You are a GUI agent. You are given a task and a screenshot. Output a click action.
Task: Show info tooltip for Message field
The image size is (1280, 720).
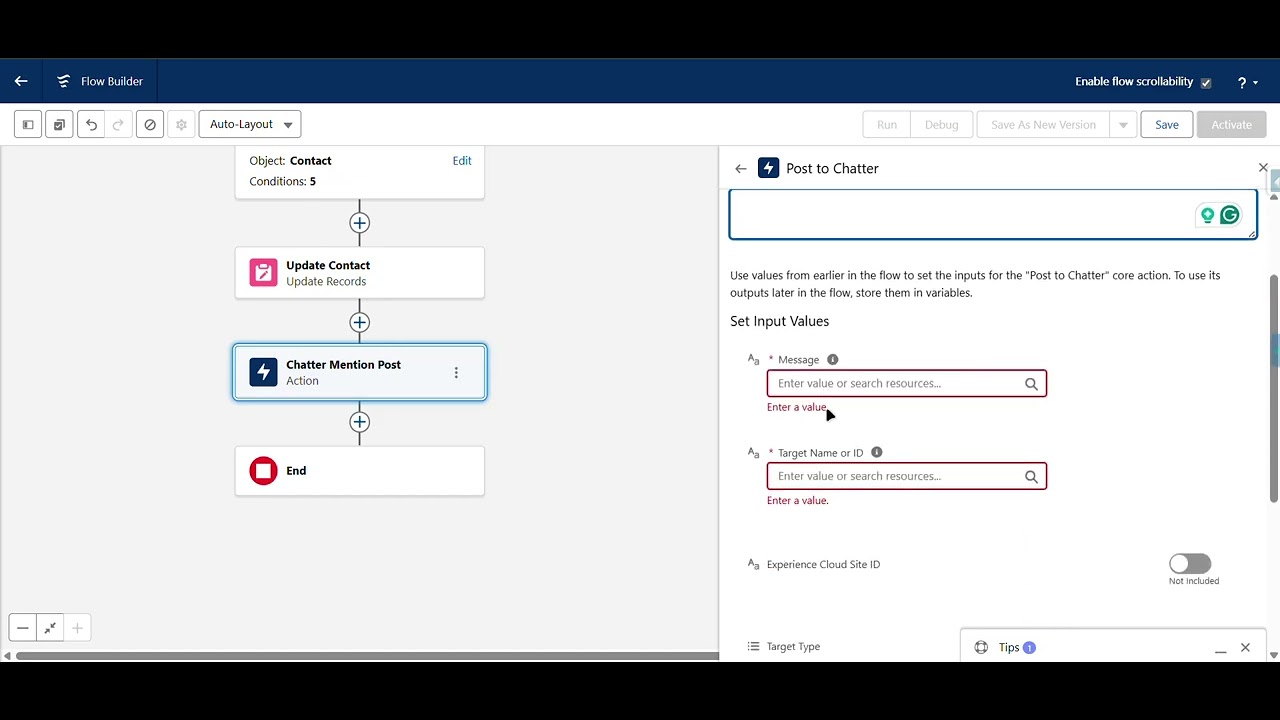pos(832,360)
